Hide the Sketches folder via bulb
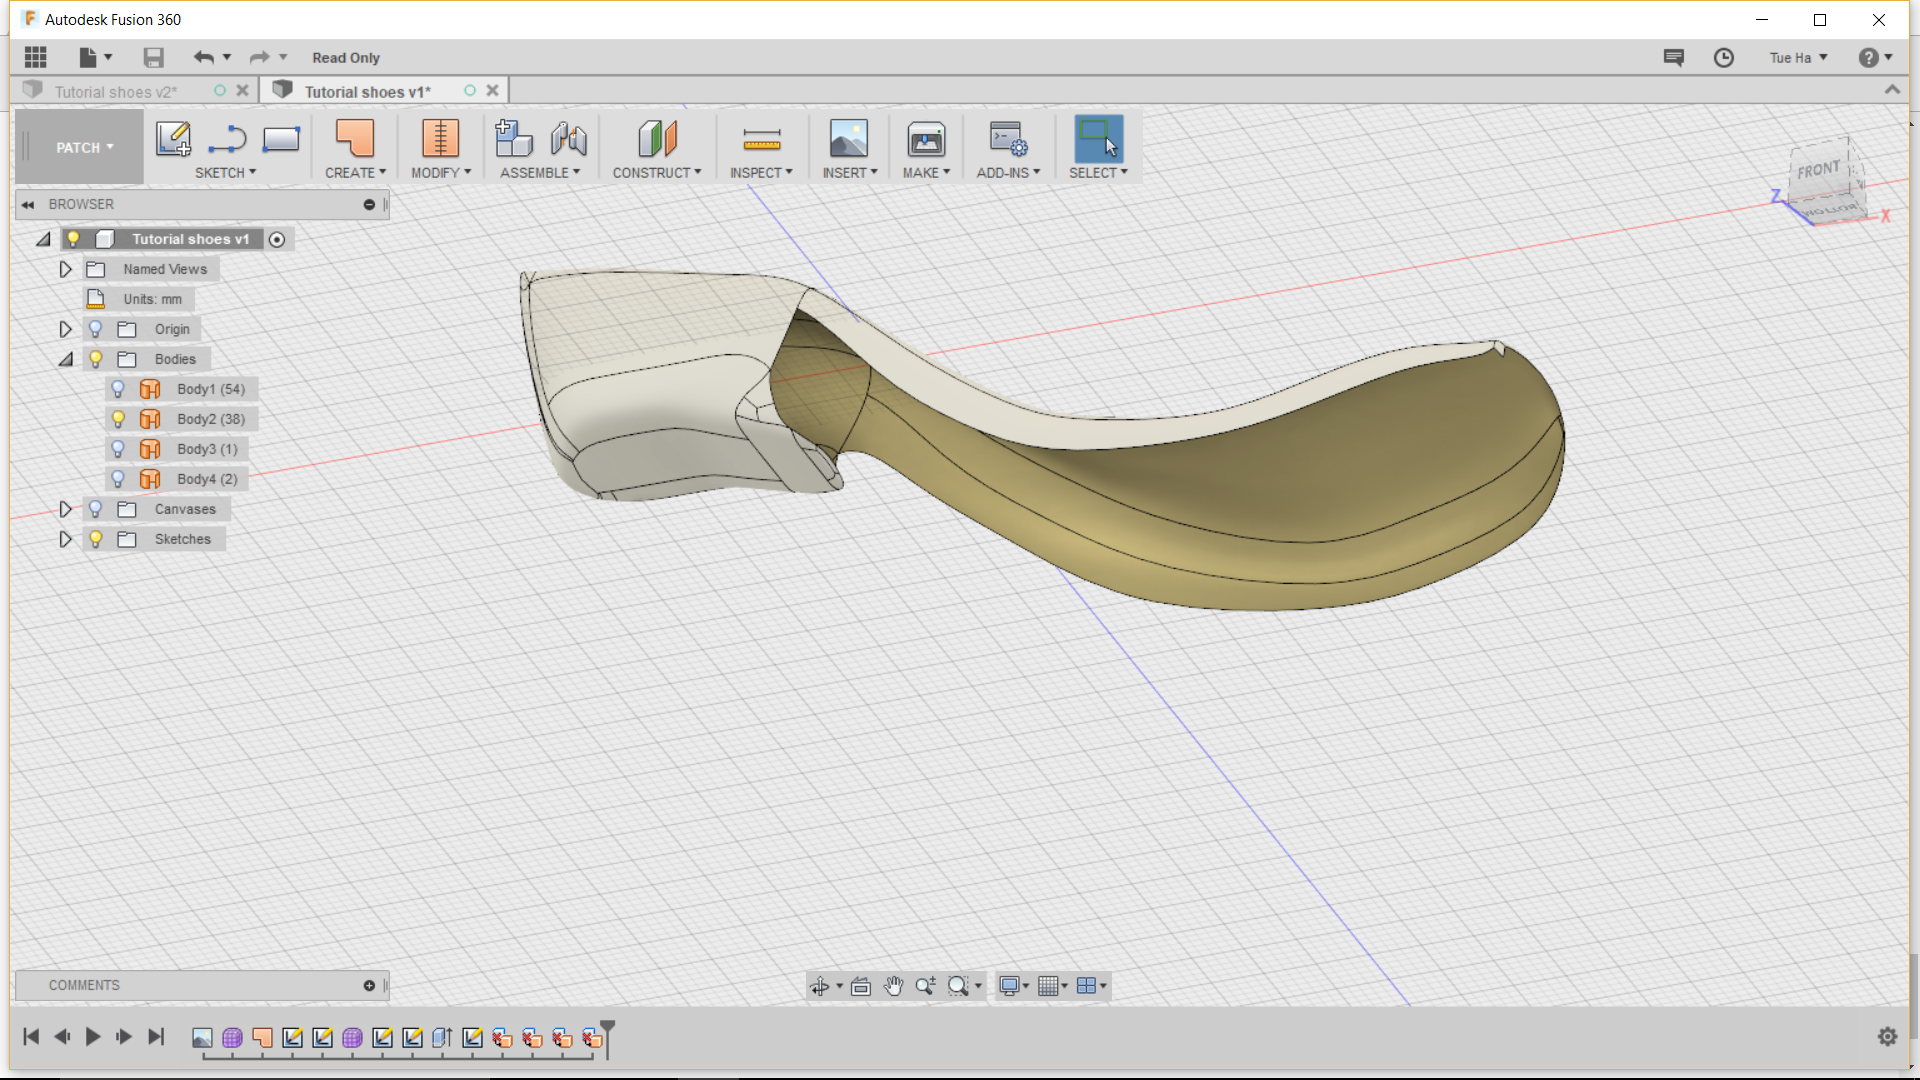The height and width of the screenshot is (1080, 1920). pyautogui.click(x=96, y=539)
